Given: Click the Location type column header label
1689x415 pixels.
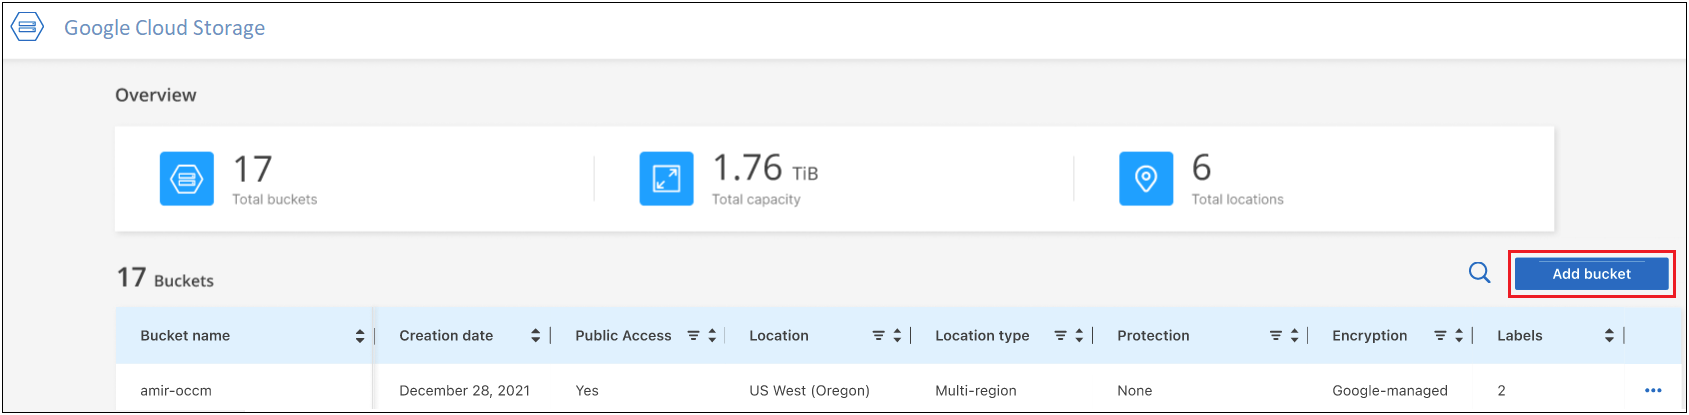Looking at the screenshot, I should [x=982, y=336].
